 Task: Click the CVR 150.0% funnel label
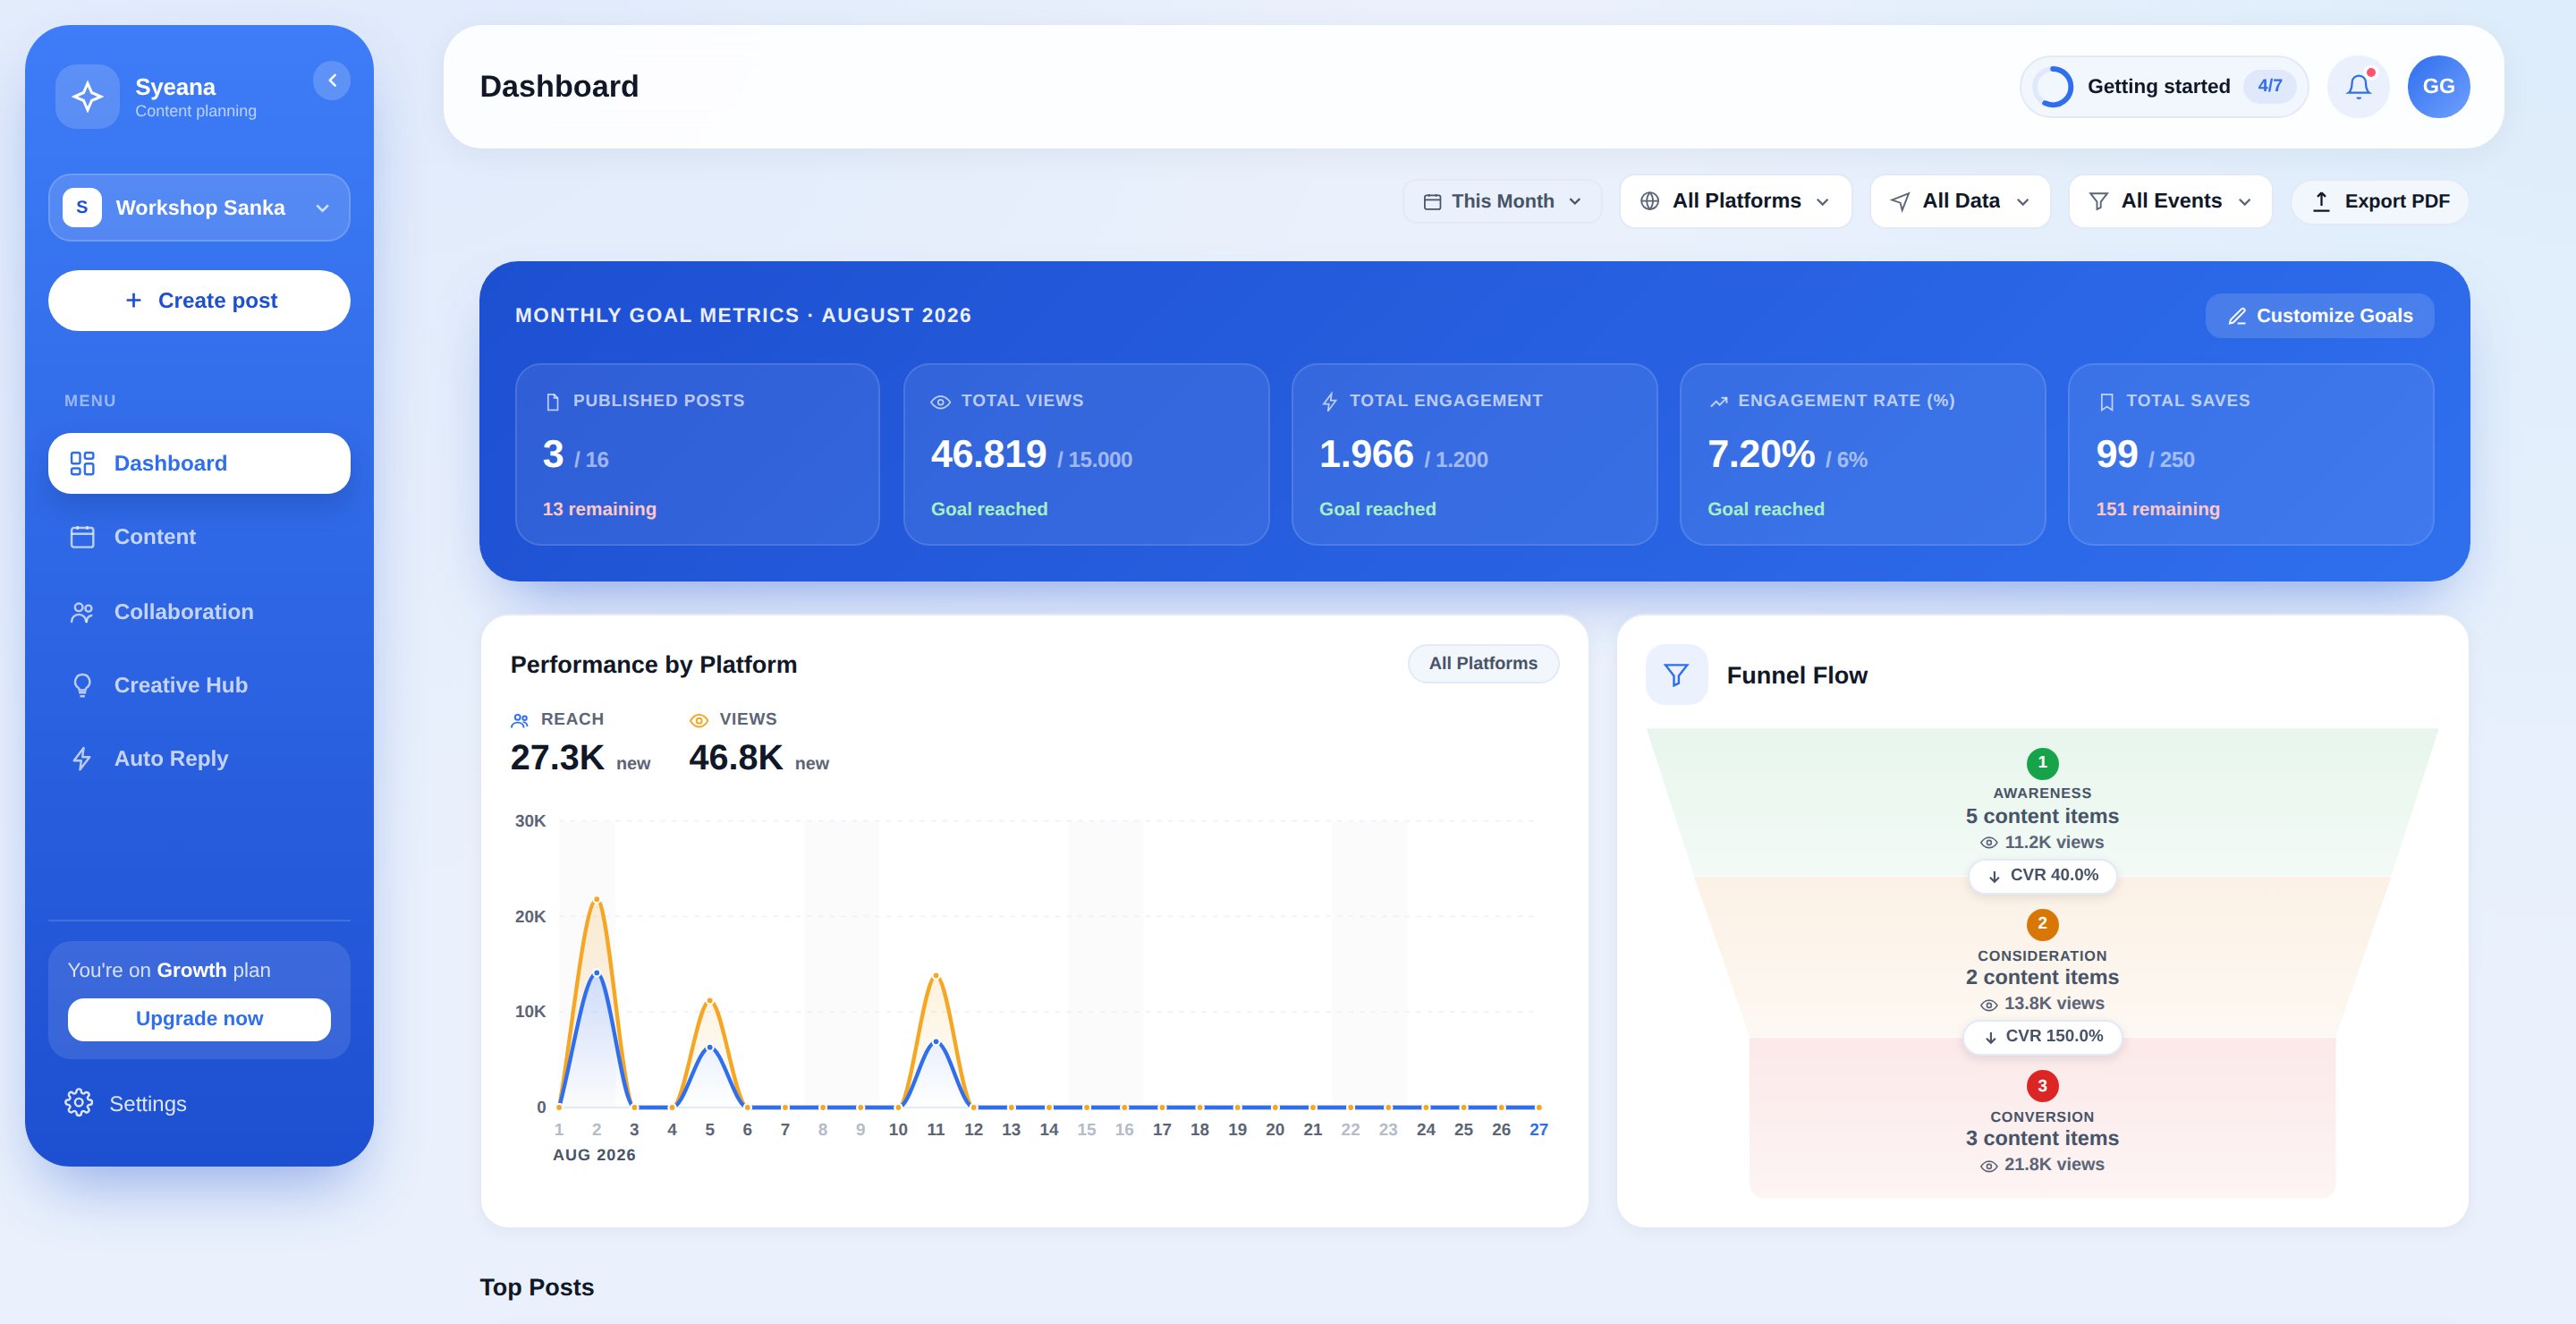2042,1037
